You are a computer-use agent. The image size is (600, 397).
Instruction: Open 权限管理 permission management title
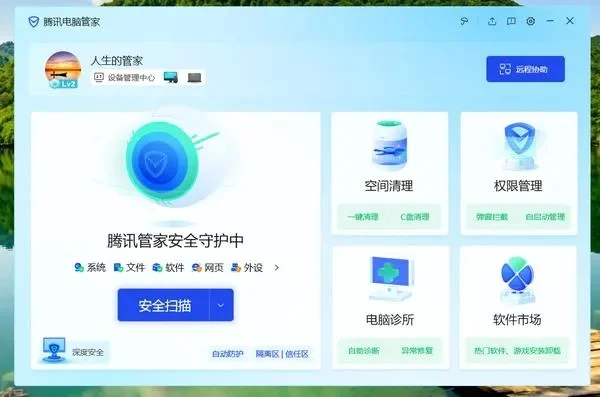click(518, 186)
